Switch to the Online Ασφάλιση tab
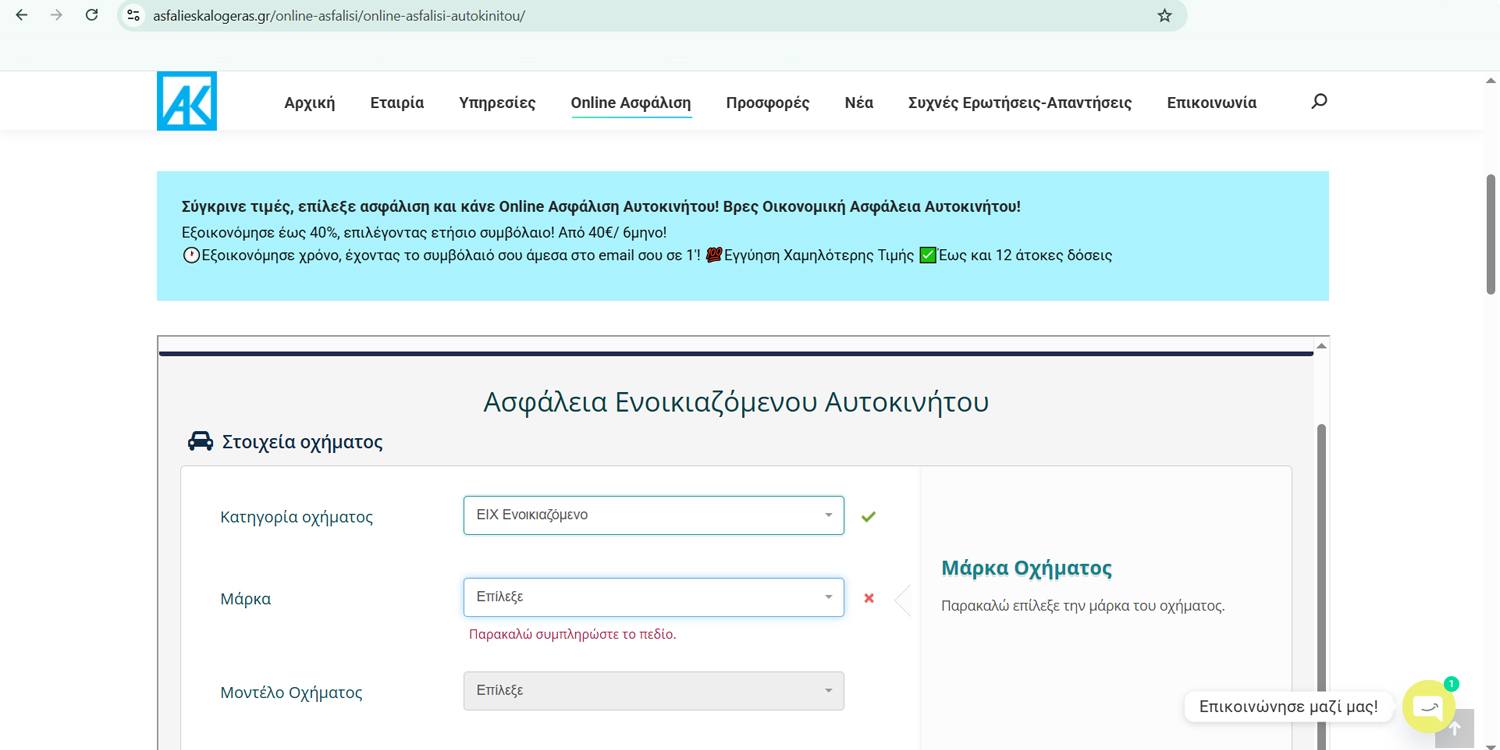The width and height of the screenshot is (1500, 750). tap(630, 102)
